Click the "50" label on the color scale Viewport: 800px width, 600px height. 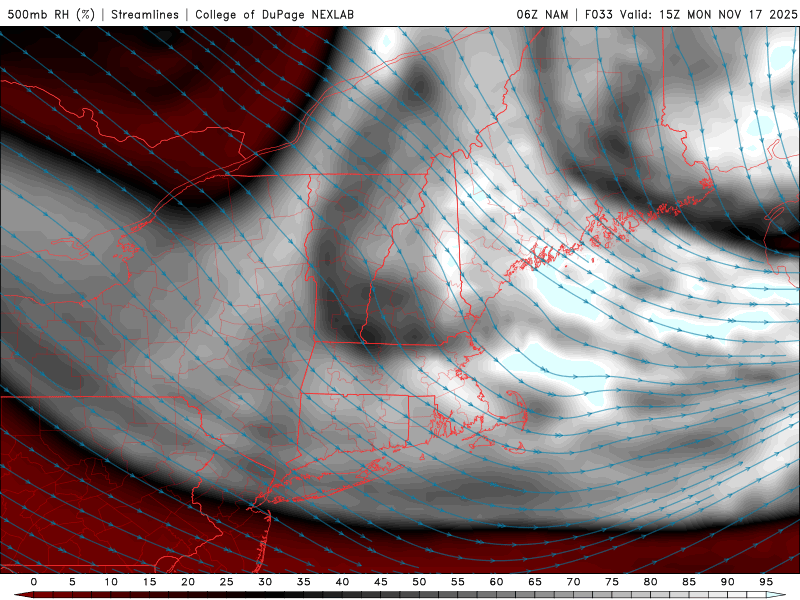tap(419, 582)
